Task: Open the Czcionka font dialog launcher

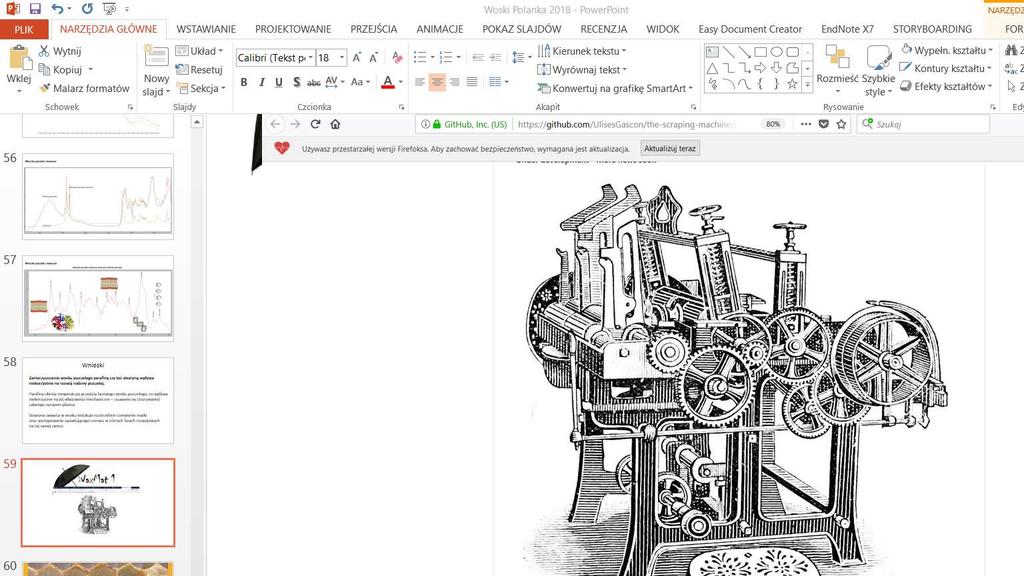Action: [401, 107]
